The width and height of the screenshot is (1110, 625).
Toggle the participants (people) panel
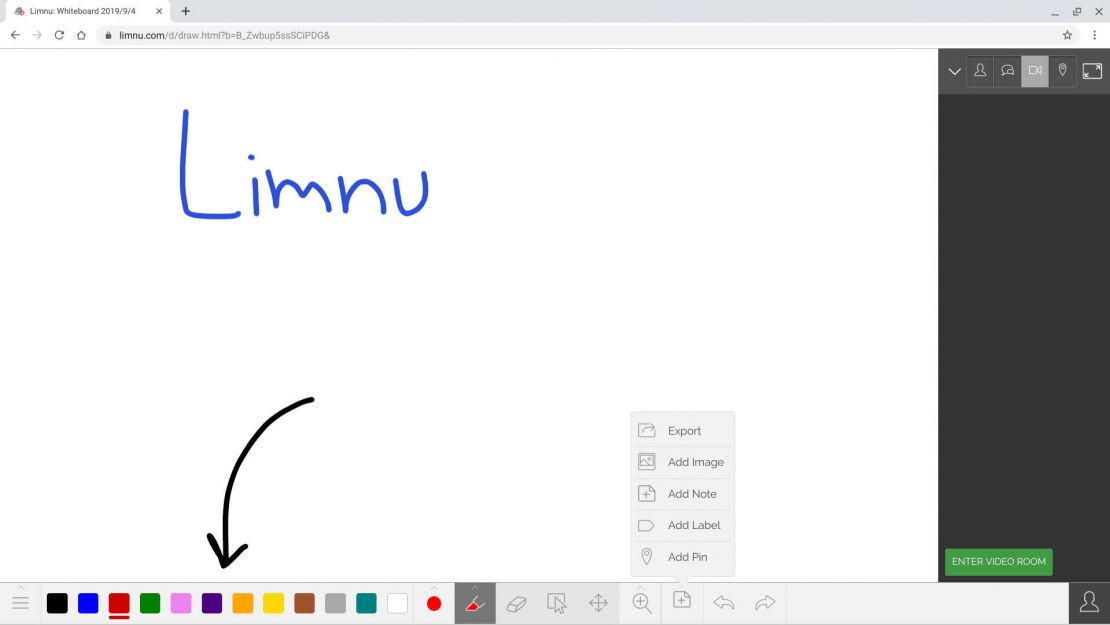coord(980,70)
